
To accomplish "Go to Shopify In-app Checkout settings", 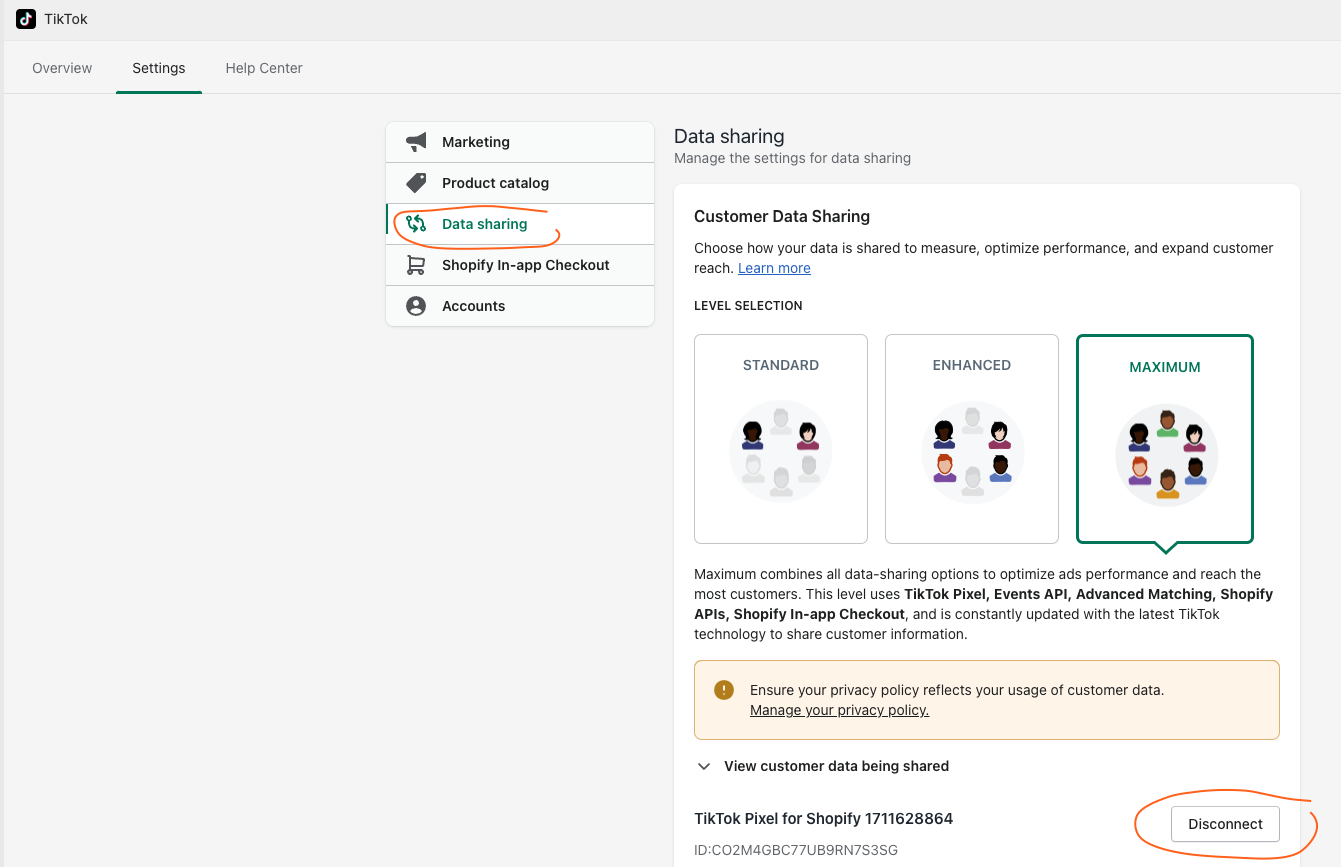I will (x=525, y=265).
